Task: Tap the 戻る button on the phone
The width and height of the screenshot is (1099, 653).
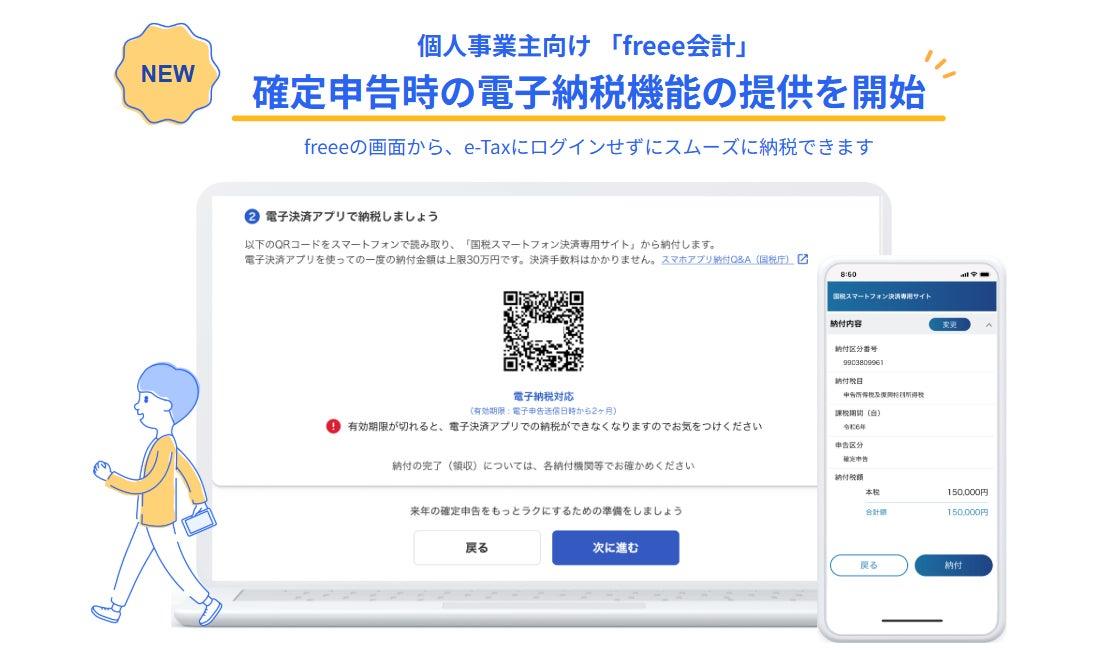Action: point(868,565)
